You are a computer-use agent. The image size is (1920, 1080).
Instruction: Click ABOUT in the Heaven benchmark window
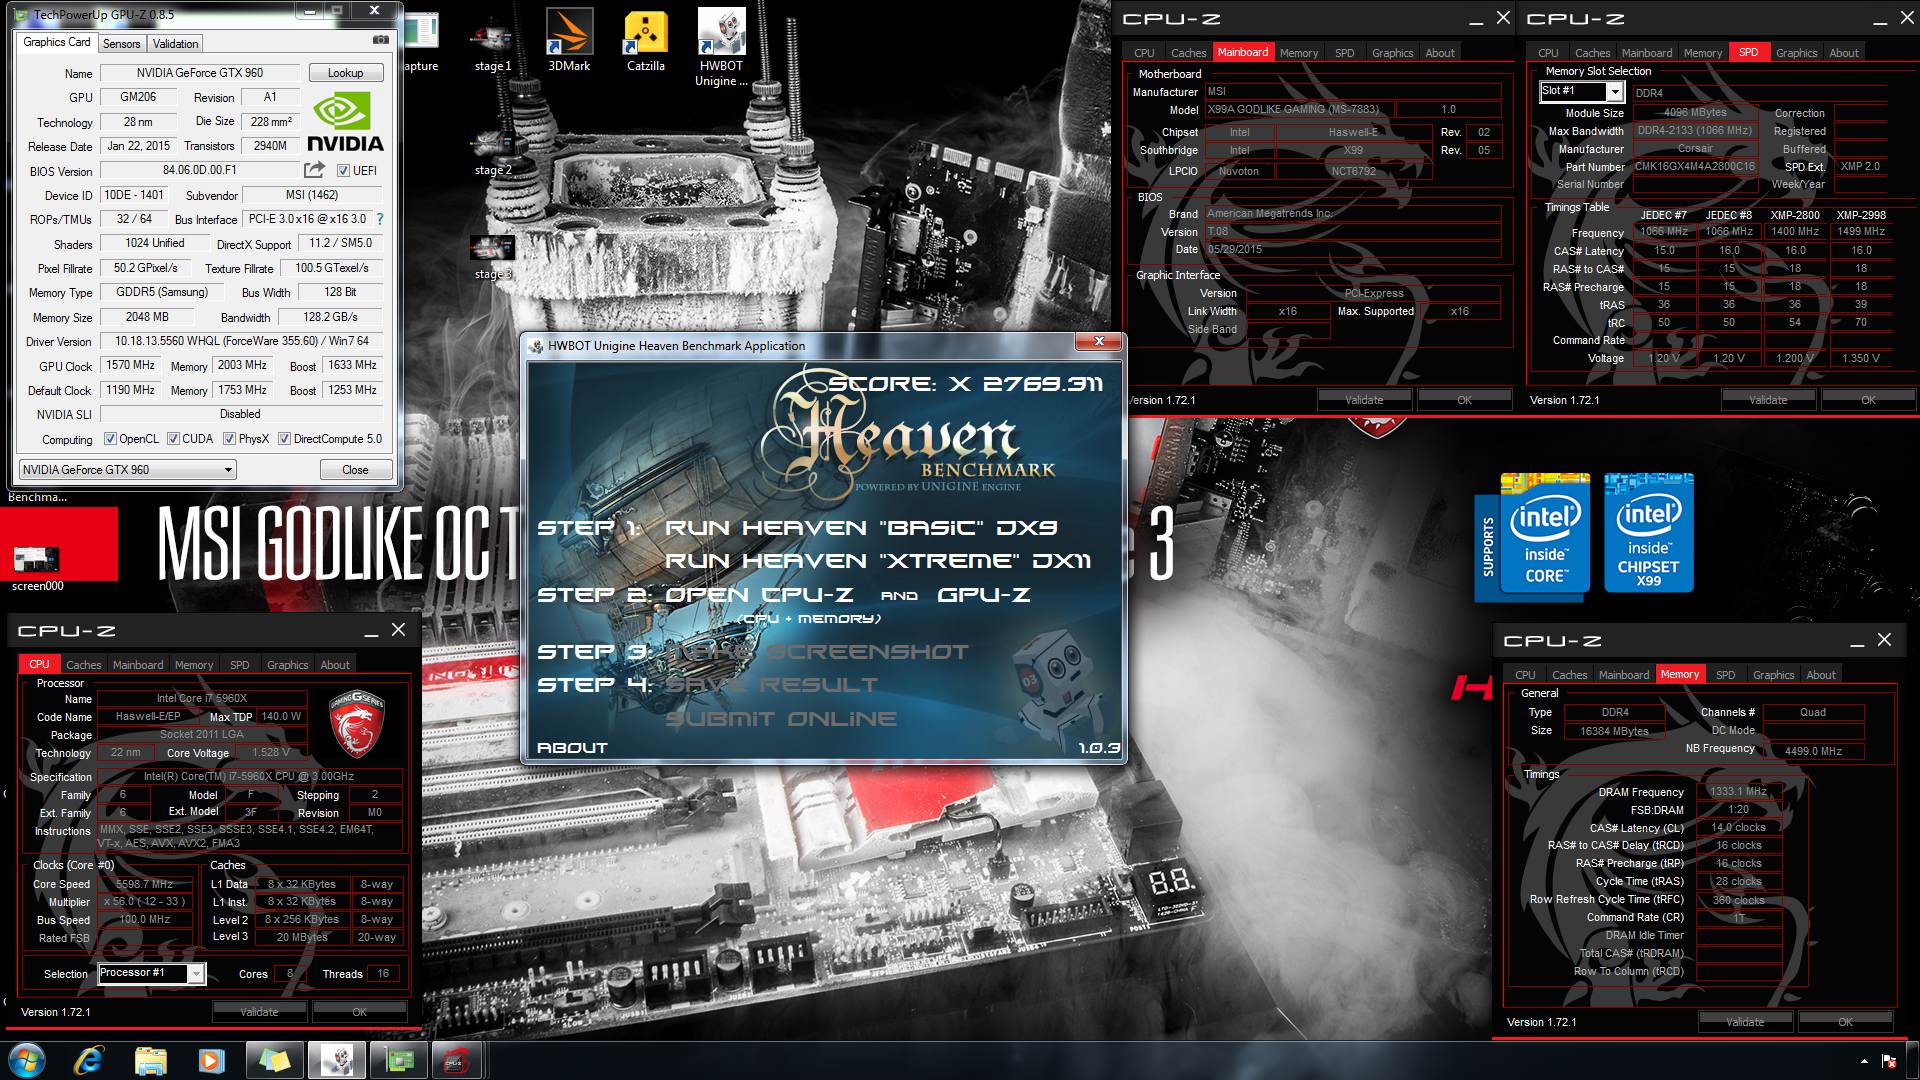coord(572,748)
